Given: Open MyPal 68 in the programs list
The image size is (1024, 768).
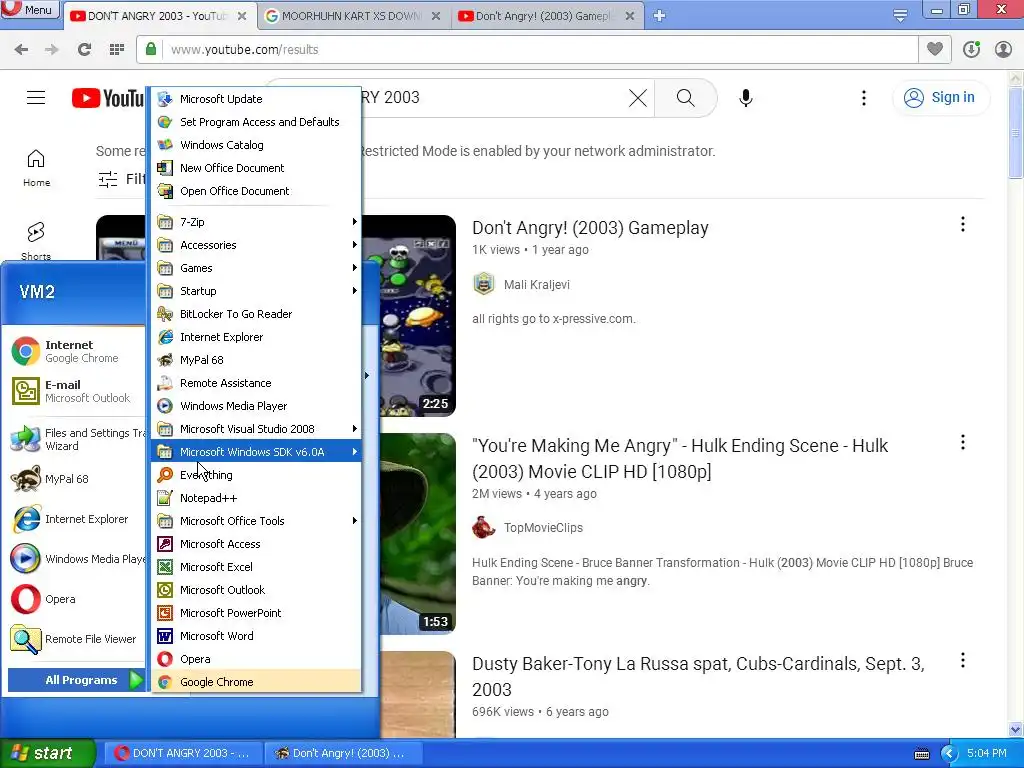Looking at the screenshot, I should click(x=256, y=360).
